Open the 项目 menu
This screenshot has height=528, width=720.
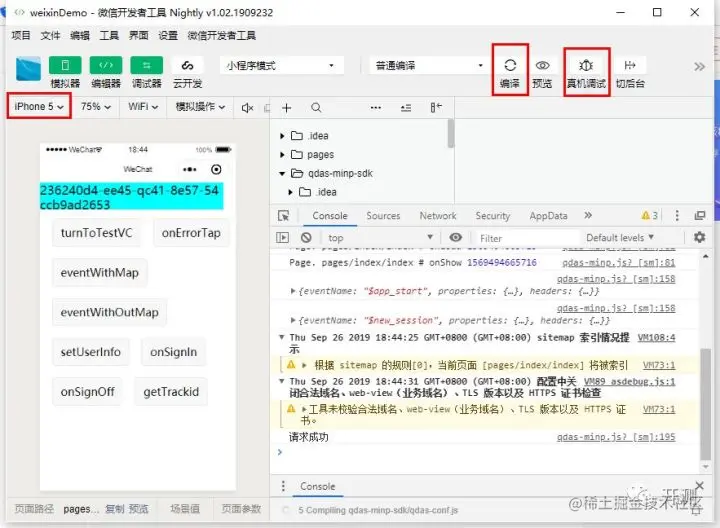tap(21, 35)
